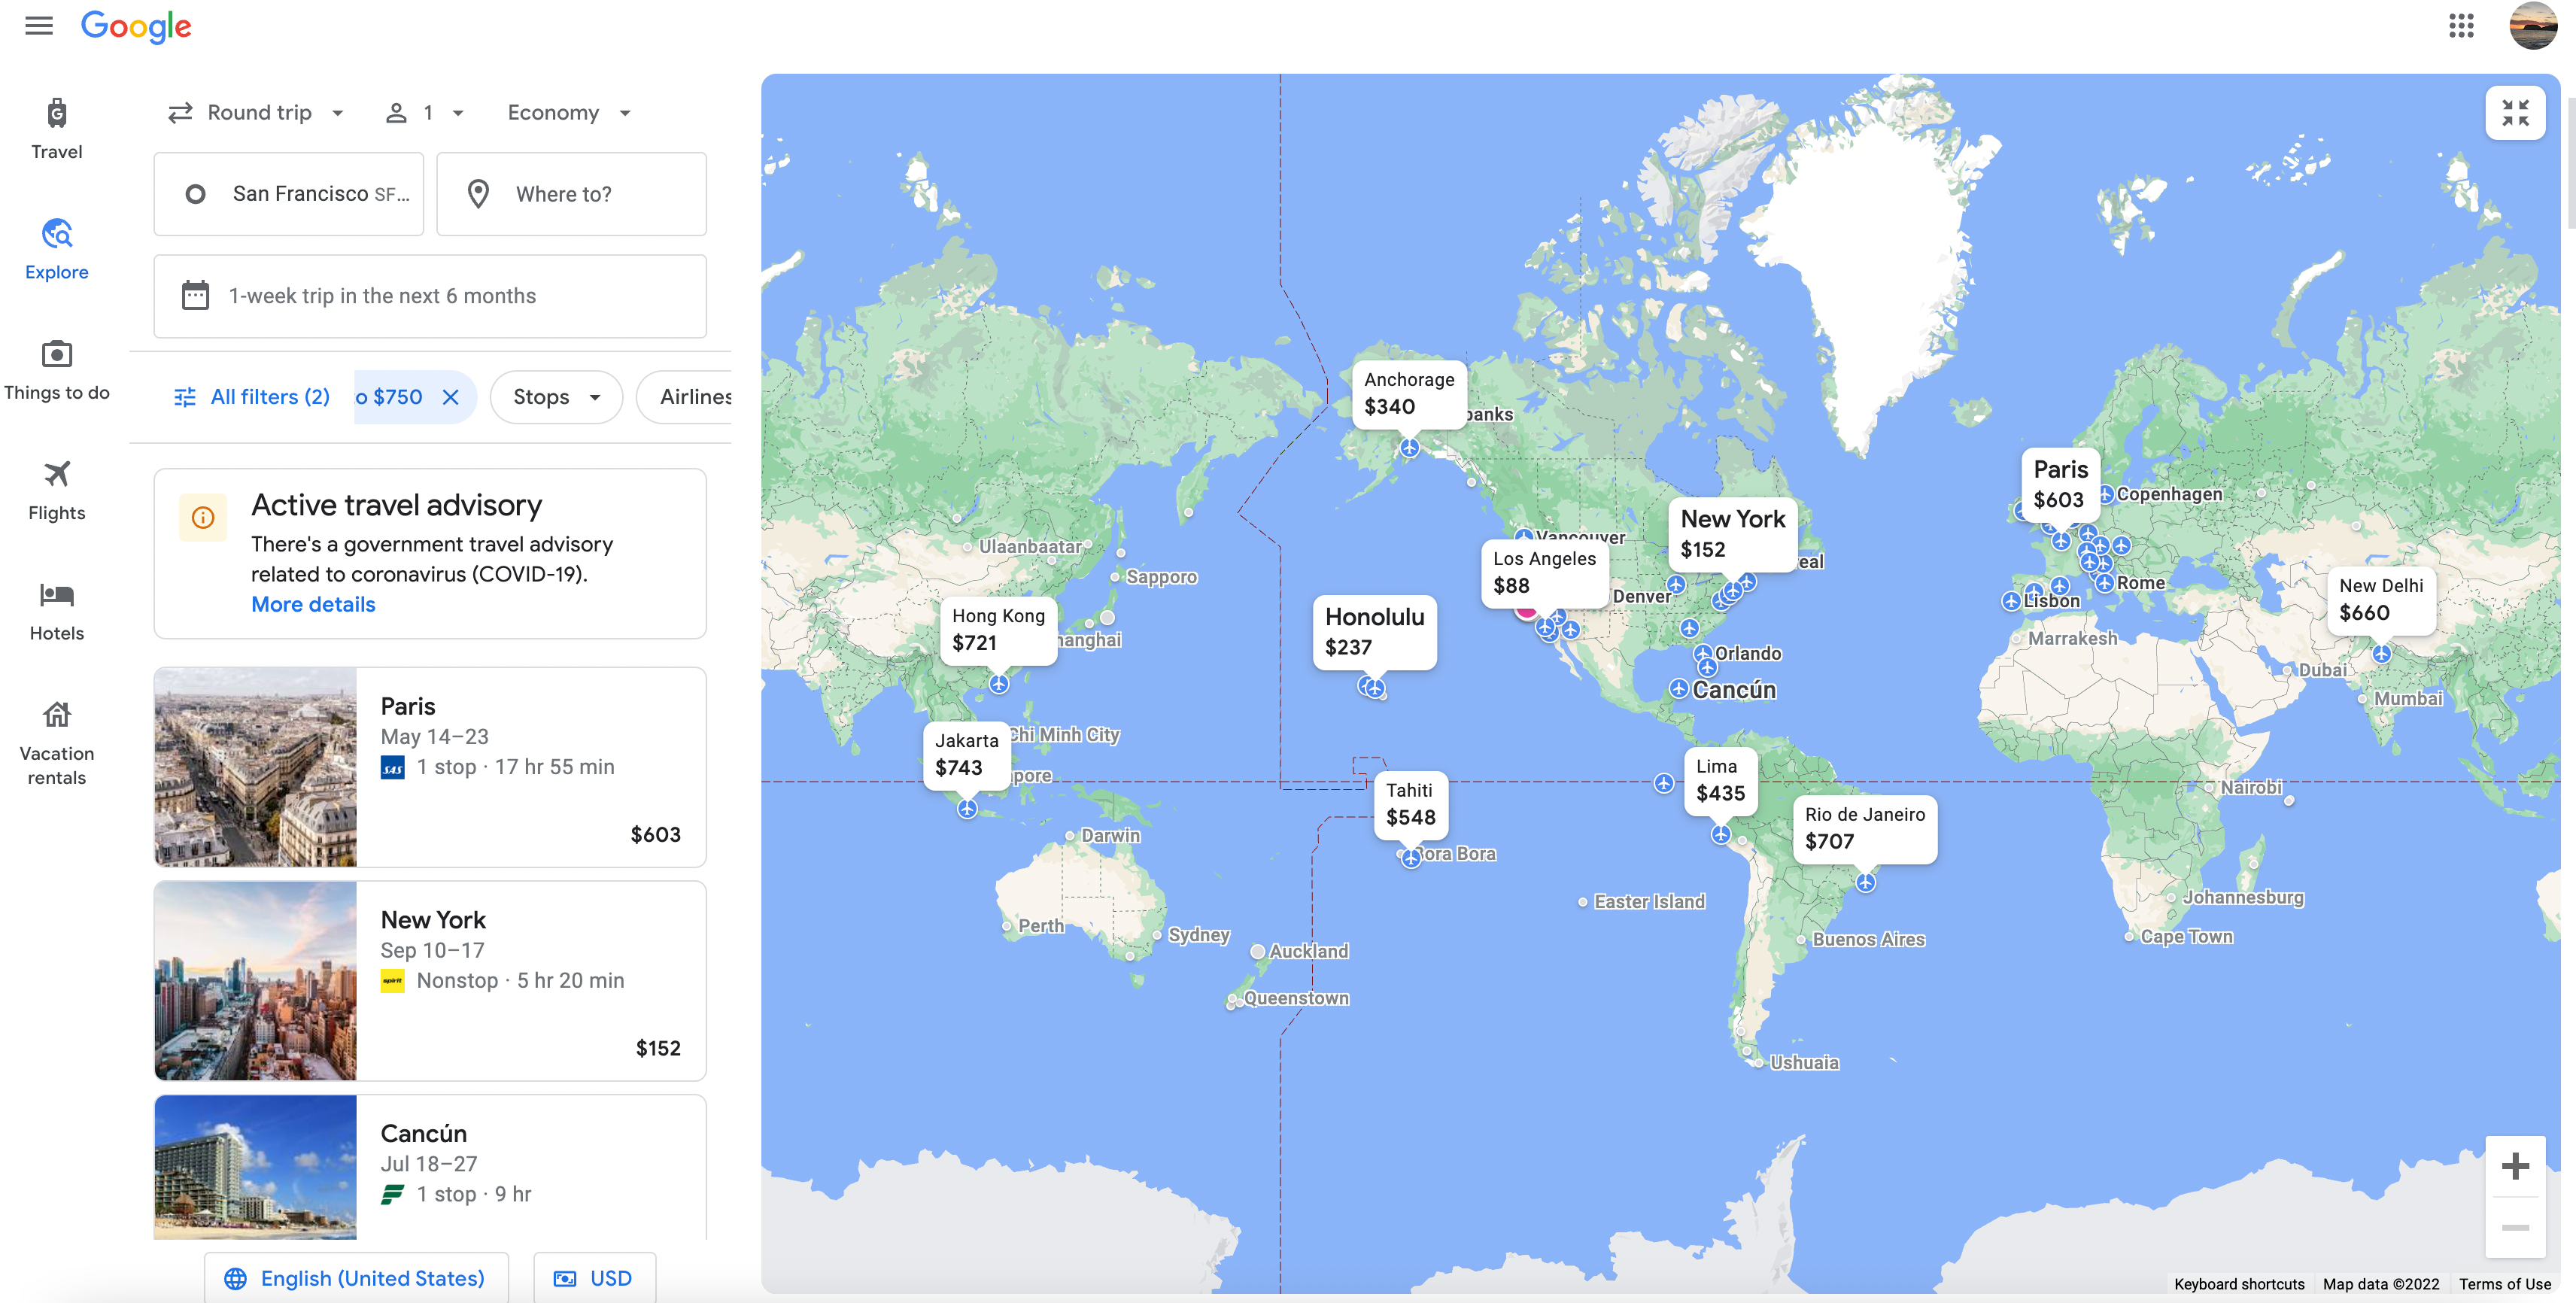Open the Stops filter dropdown
Screen dimensions: 2576x1303
coord(556,397)
